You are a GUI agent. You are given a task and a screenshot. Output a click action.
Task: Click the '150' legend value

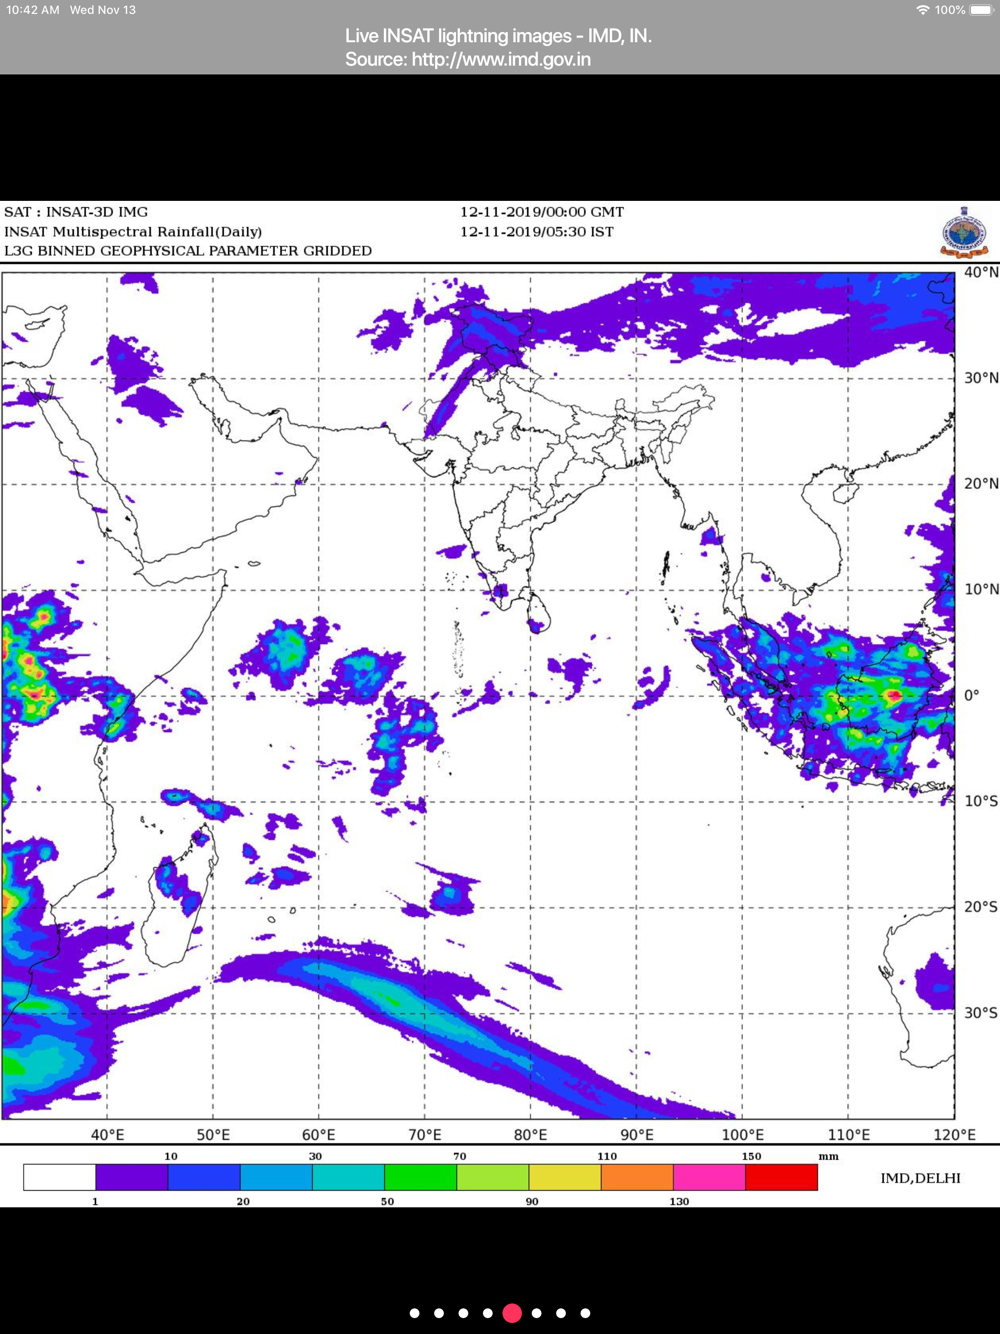click(x=751, y=1156)
